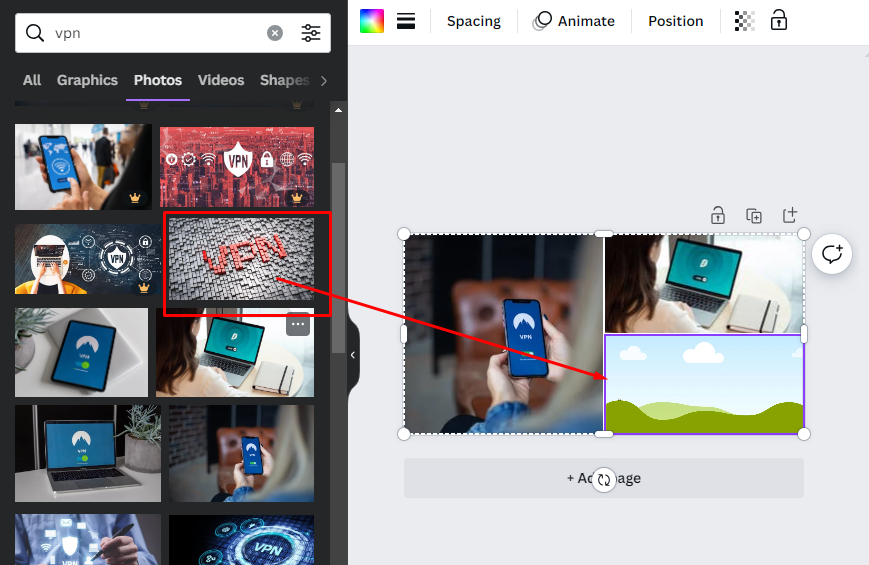Screen dimensions: 869x565
Task: Click the top-left corner resize handle
Action: [404, 234]
